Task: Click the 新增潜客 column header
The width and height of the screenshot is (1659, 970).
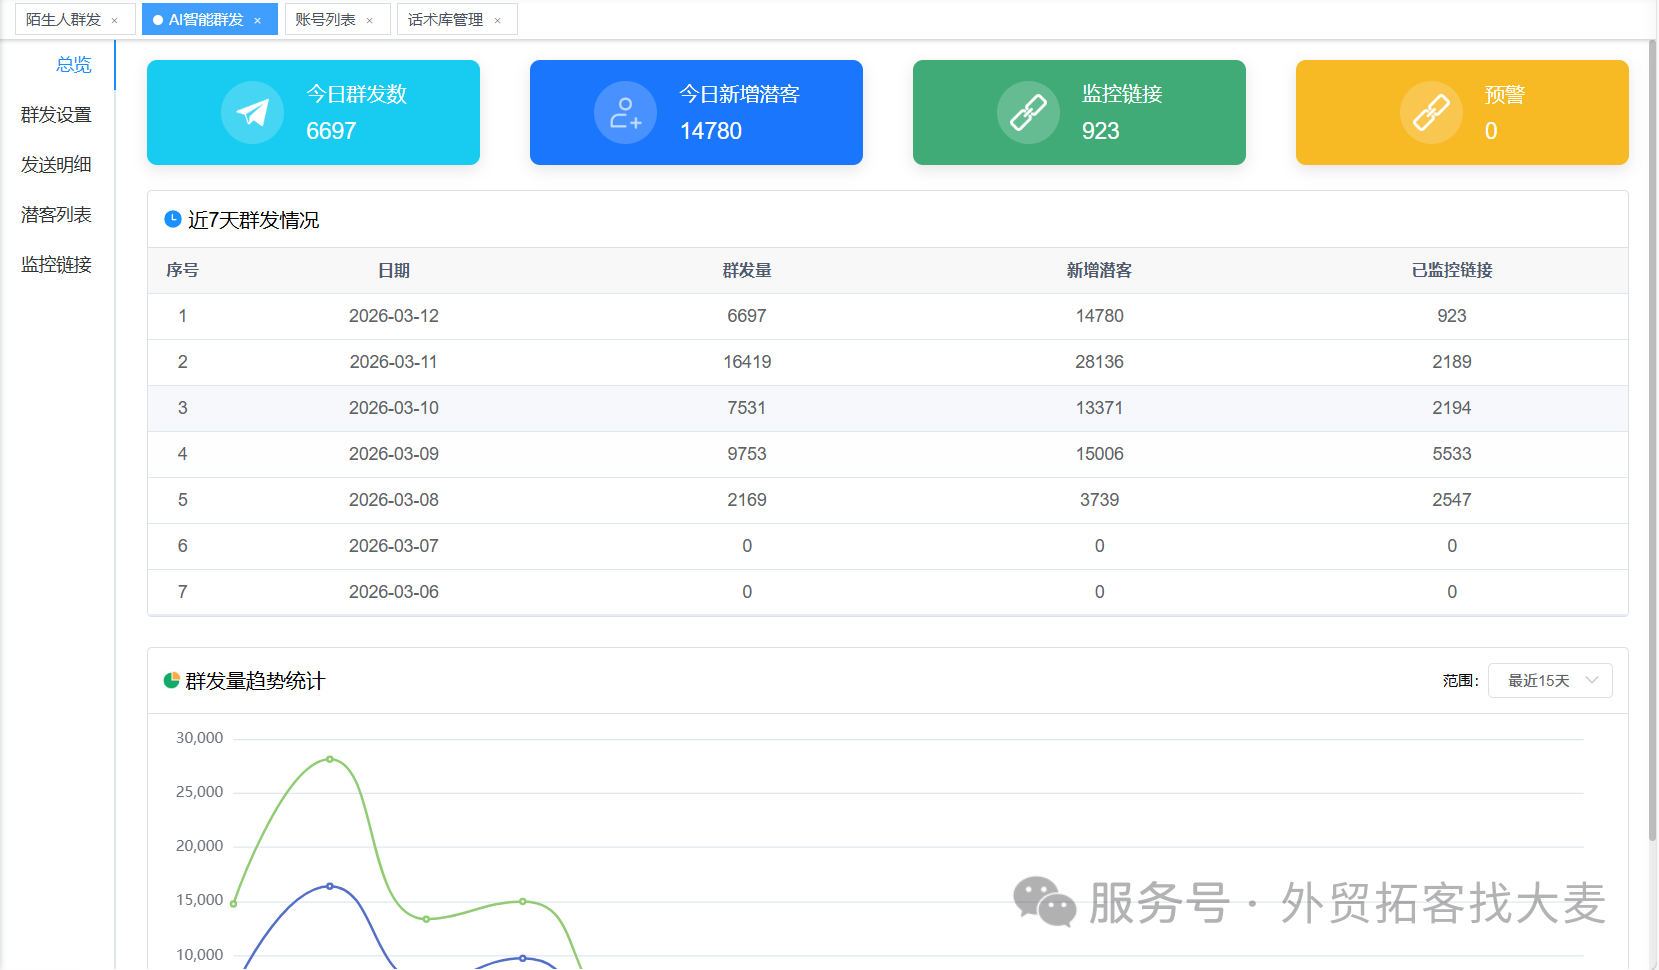Action: 1099,270
